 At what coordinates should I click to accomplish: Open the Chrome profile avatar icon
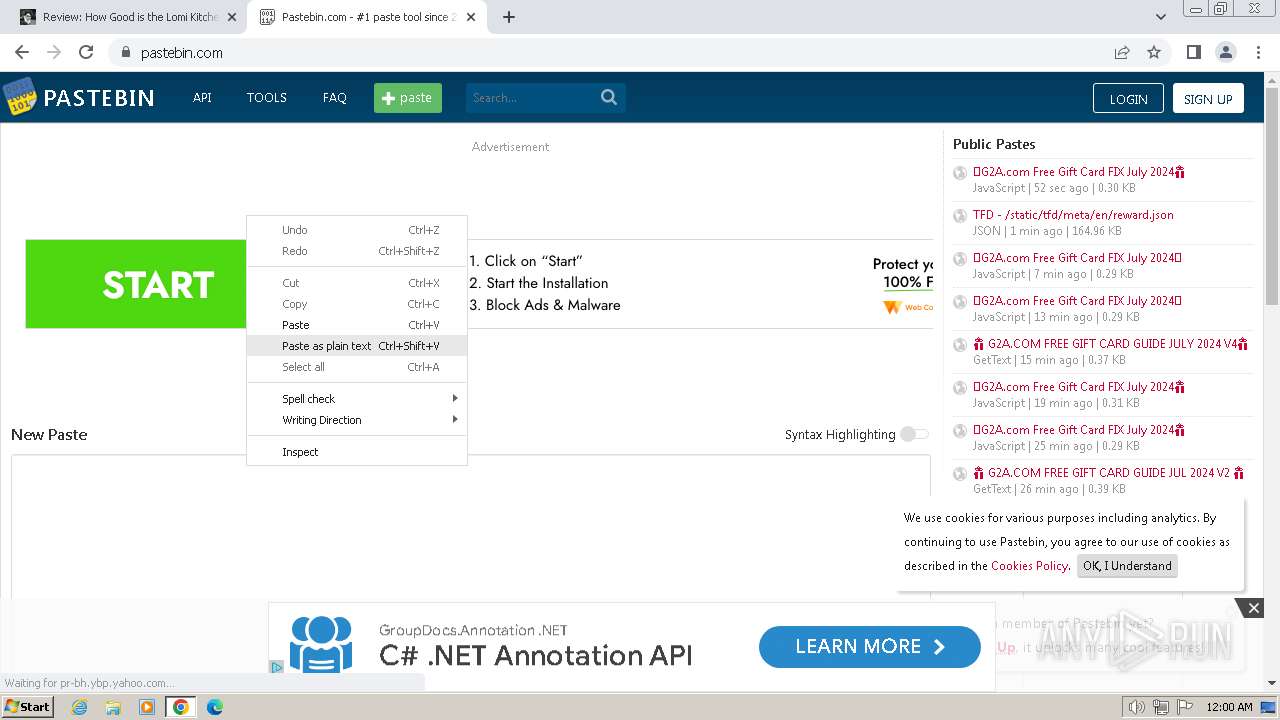pos(1225,52)
